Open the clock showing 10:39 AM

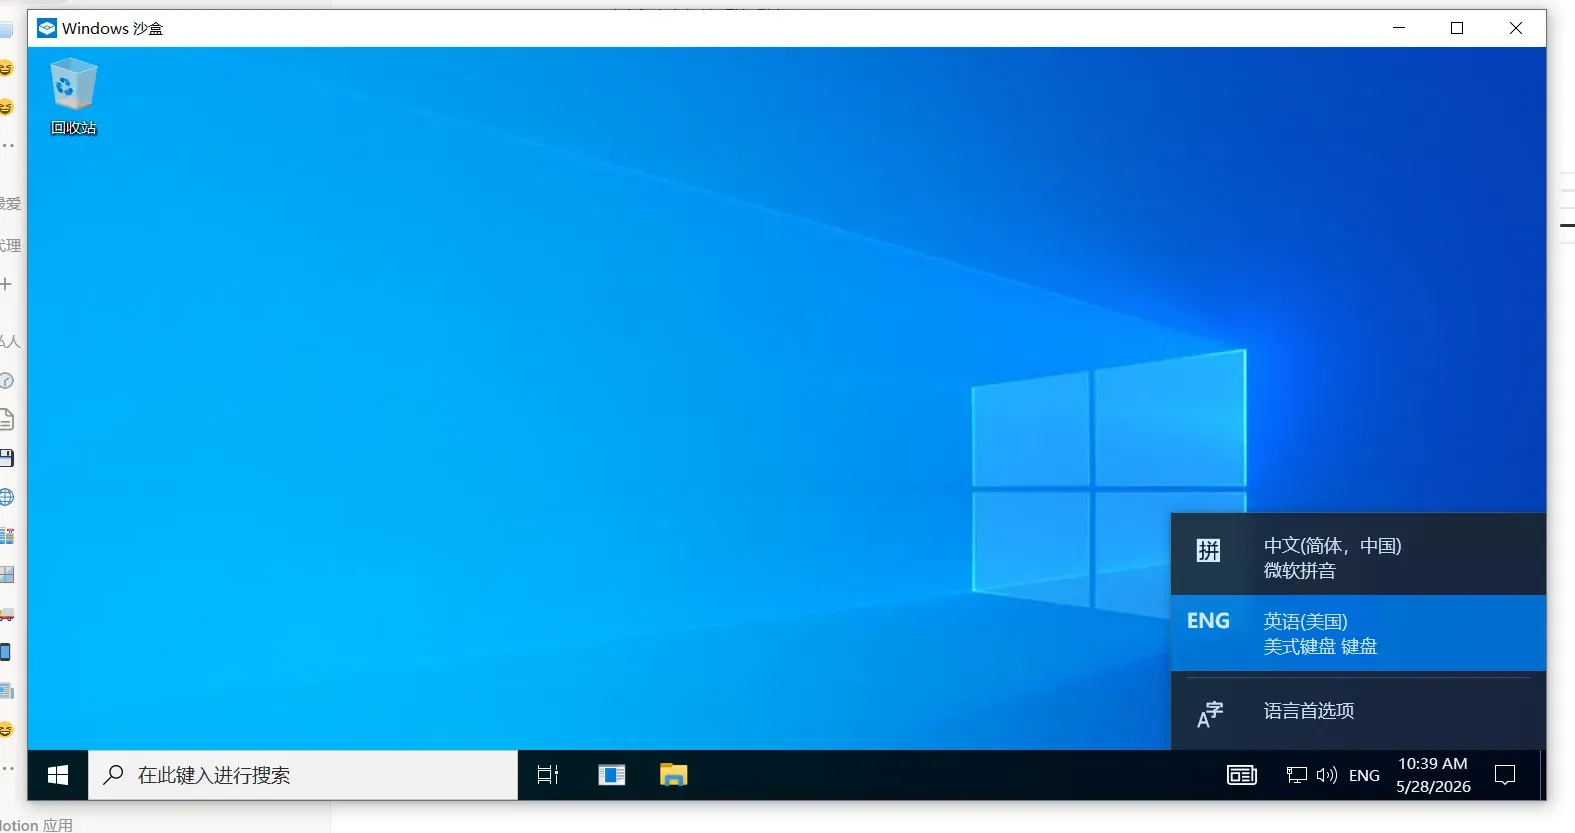point(1433,775)
